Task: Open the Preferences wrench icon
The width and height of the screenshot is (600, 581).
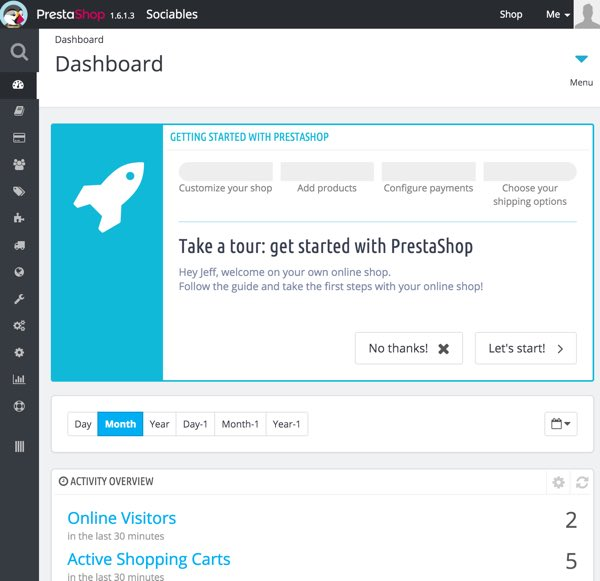Action: click(19, 299)
